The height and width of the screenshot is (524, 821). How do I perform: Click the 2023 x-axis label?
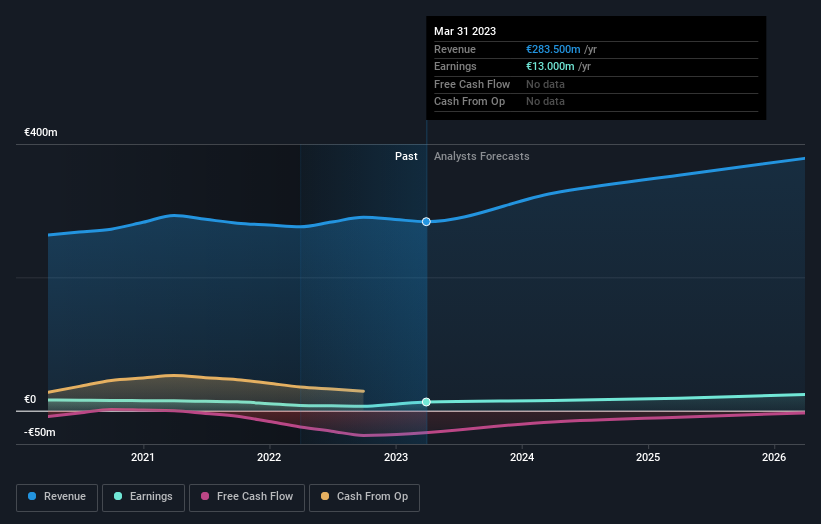click(x=396, y=457)
